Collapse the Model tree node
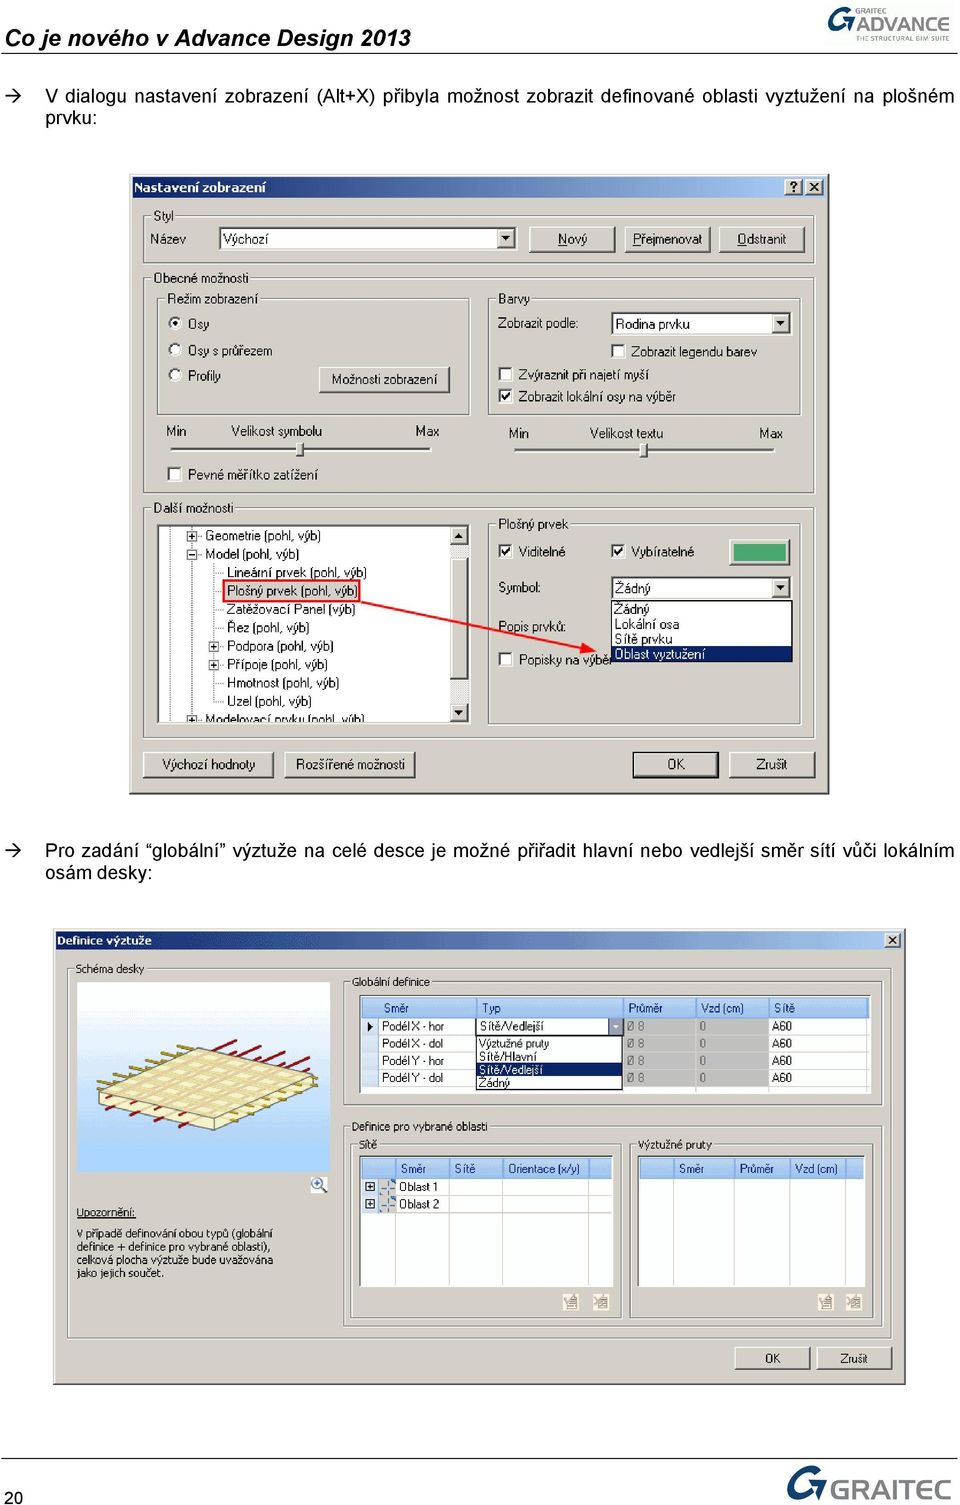Viewport: 960px width, 1505px height. coord(192,554)
